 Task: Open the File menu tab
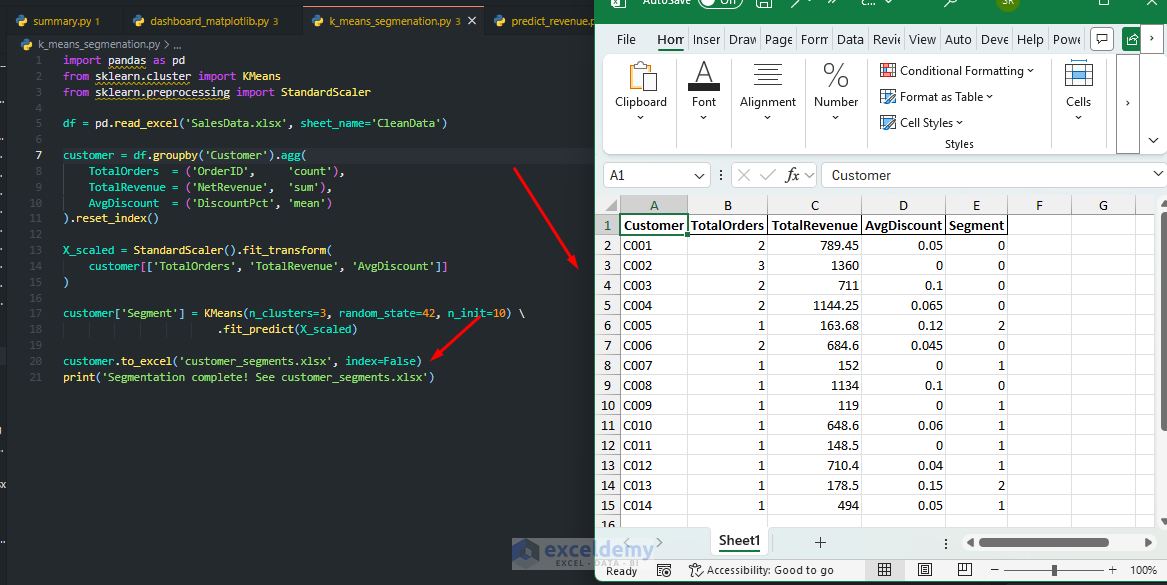click(627, 39)
